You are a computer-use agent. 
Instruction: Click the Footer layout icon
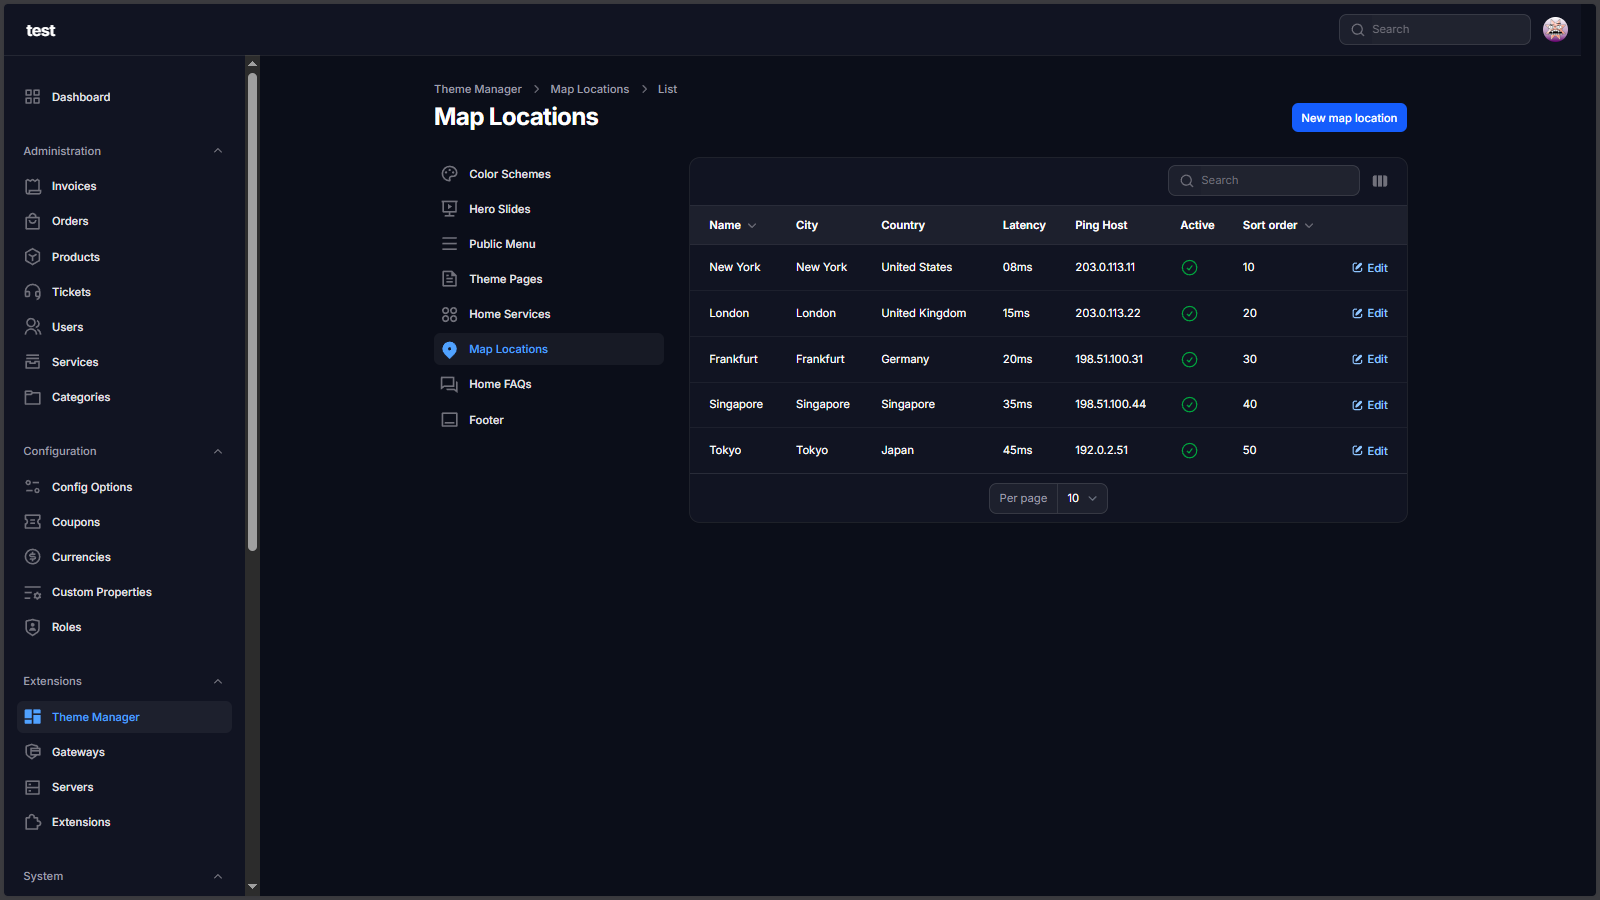[450, 420]
